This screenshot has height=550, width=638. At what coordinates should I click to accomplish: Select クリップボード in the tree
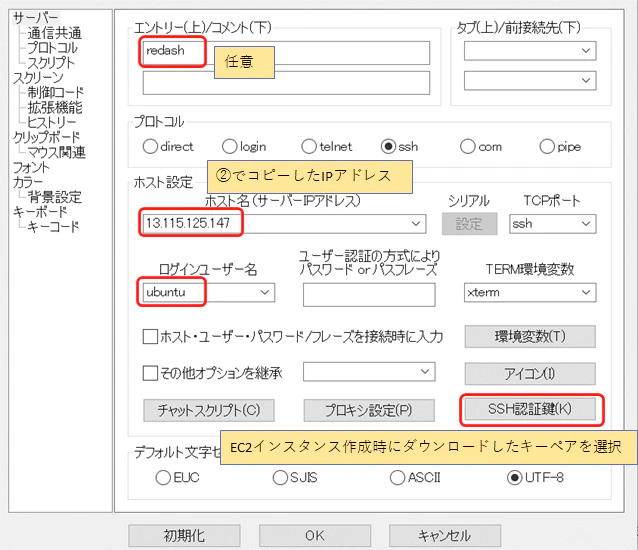46,138
